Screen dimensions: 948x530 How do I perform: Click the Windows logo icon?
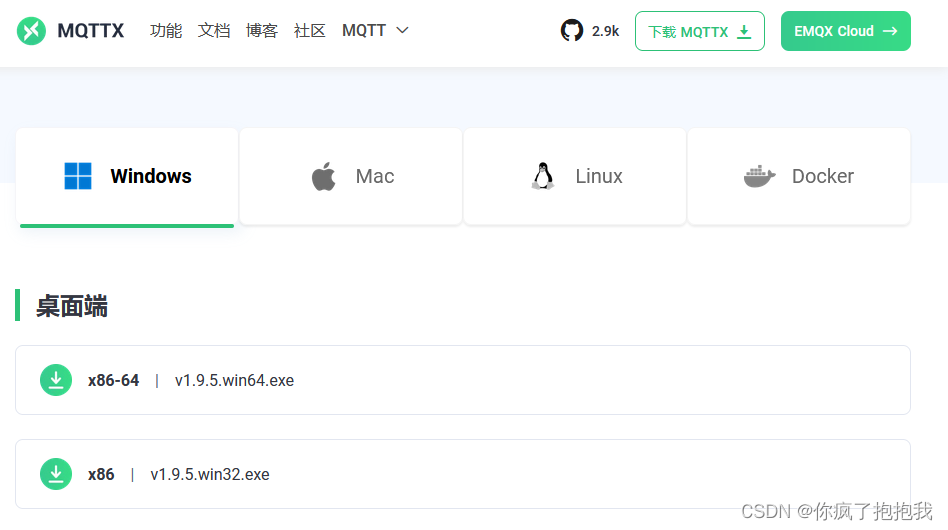click(78, 176)
